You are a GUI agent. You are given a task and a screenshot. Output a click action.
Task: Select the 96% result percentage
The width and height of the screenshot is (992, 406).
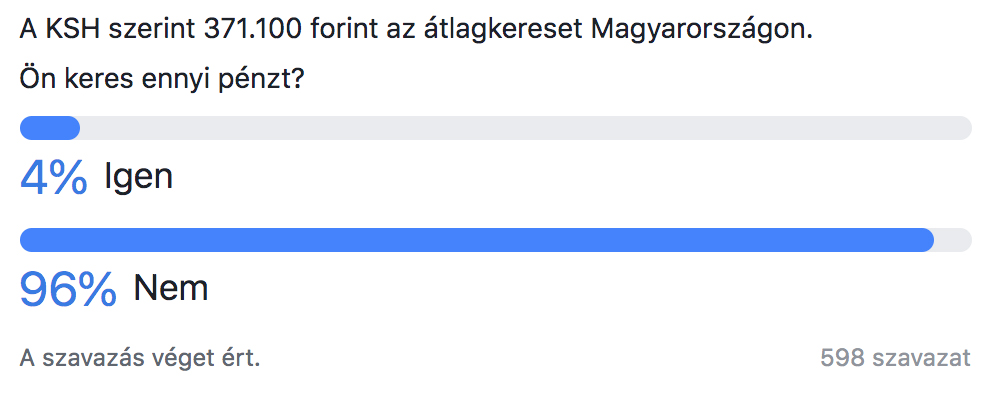pos(68,289)
